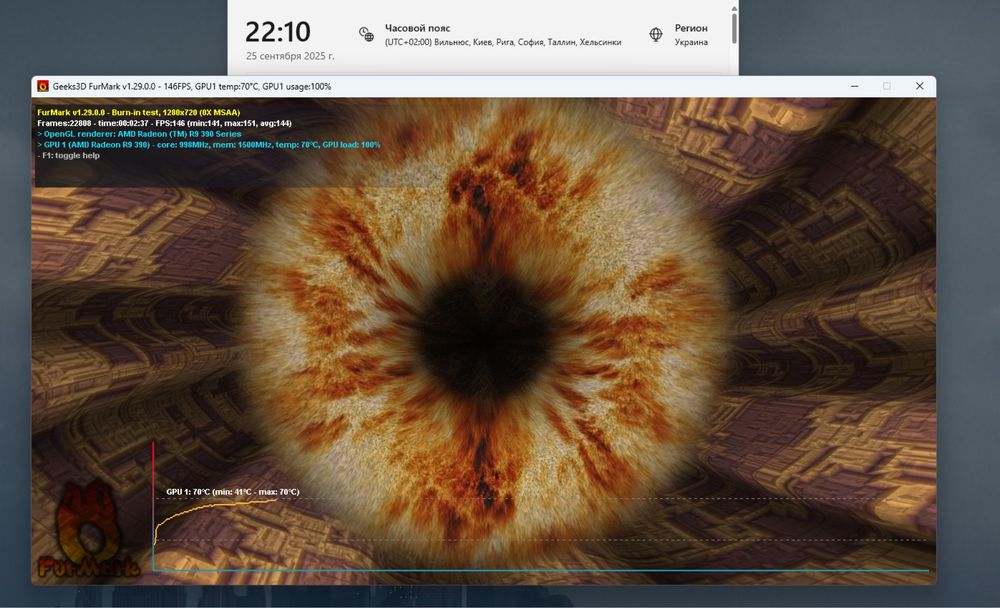Click the 22:10 clock readout
The image size is (1000, 608).
(x=277, y=31)
